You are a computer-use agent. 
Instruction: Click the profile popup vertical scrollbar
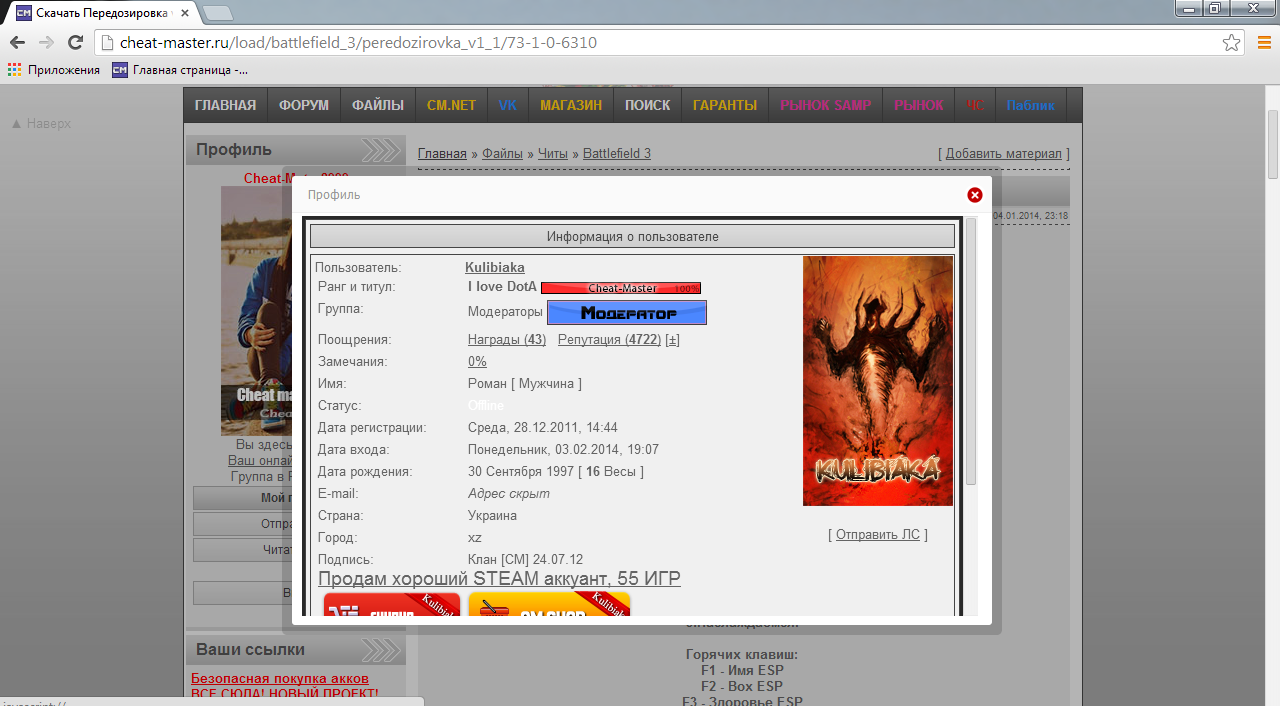coord(970,350)
